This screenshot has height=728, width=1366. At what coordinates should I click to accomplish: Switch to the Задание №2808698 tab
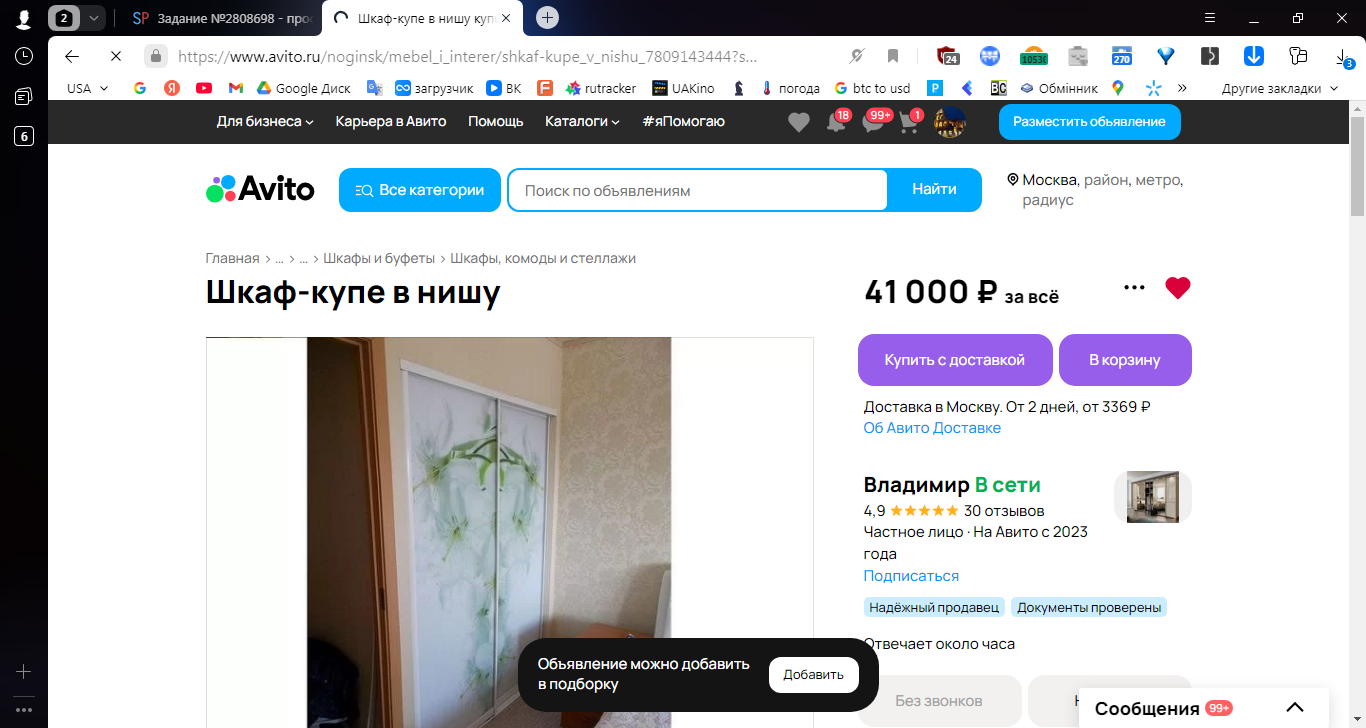click(x=221, y=18)
